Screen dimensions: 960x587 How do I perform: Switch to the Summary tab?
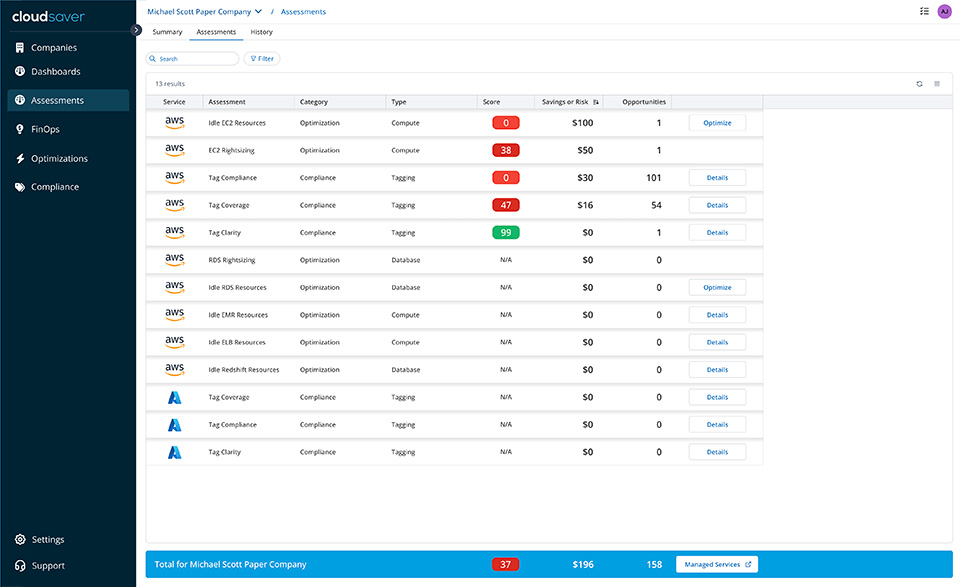[x=167, y=32]
